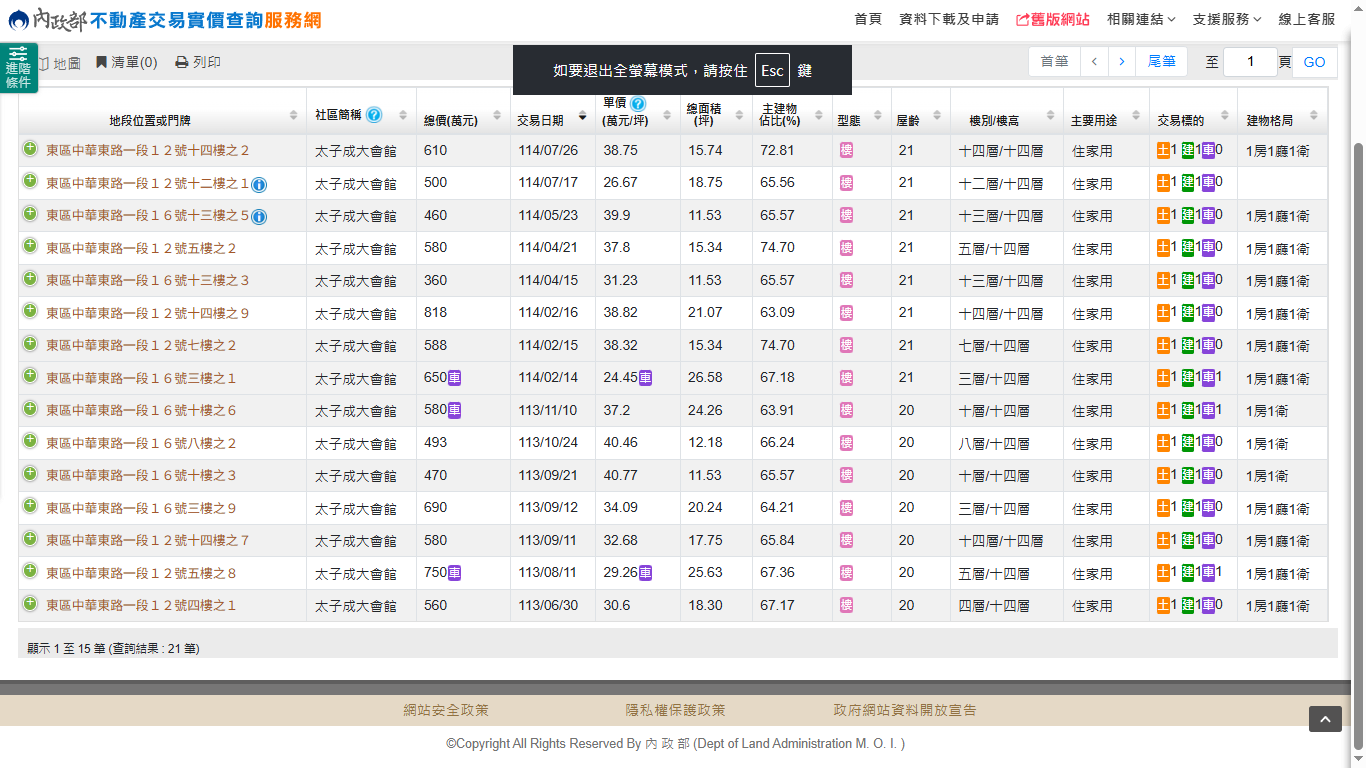Click the scroll-to-top arrow button
1366x768 pixels.
point(1325,719)
